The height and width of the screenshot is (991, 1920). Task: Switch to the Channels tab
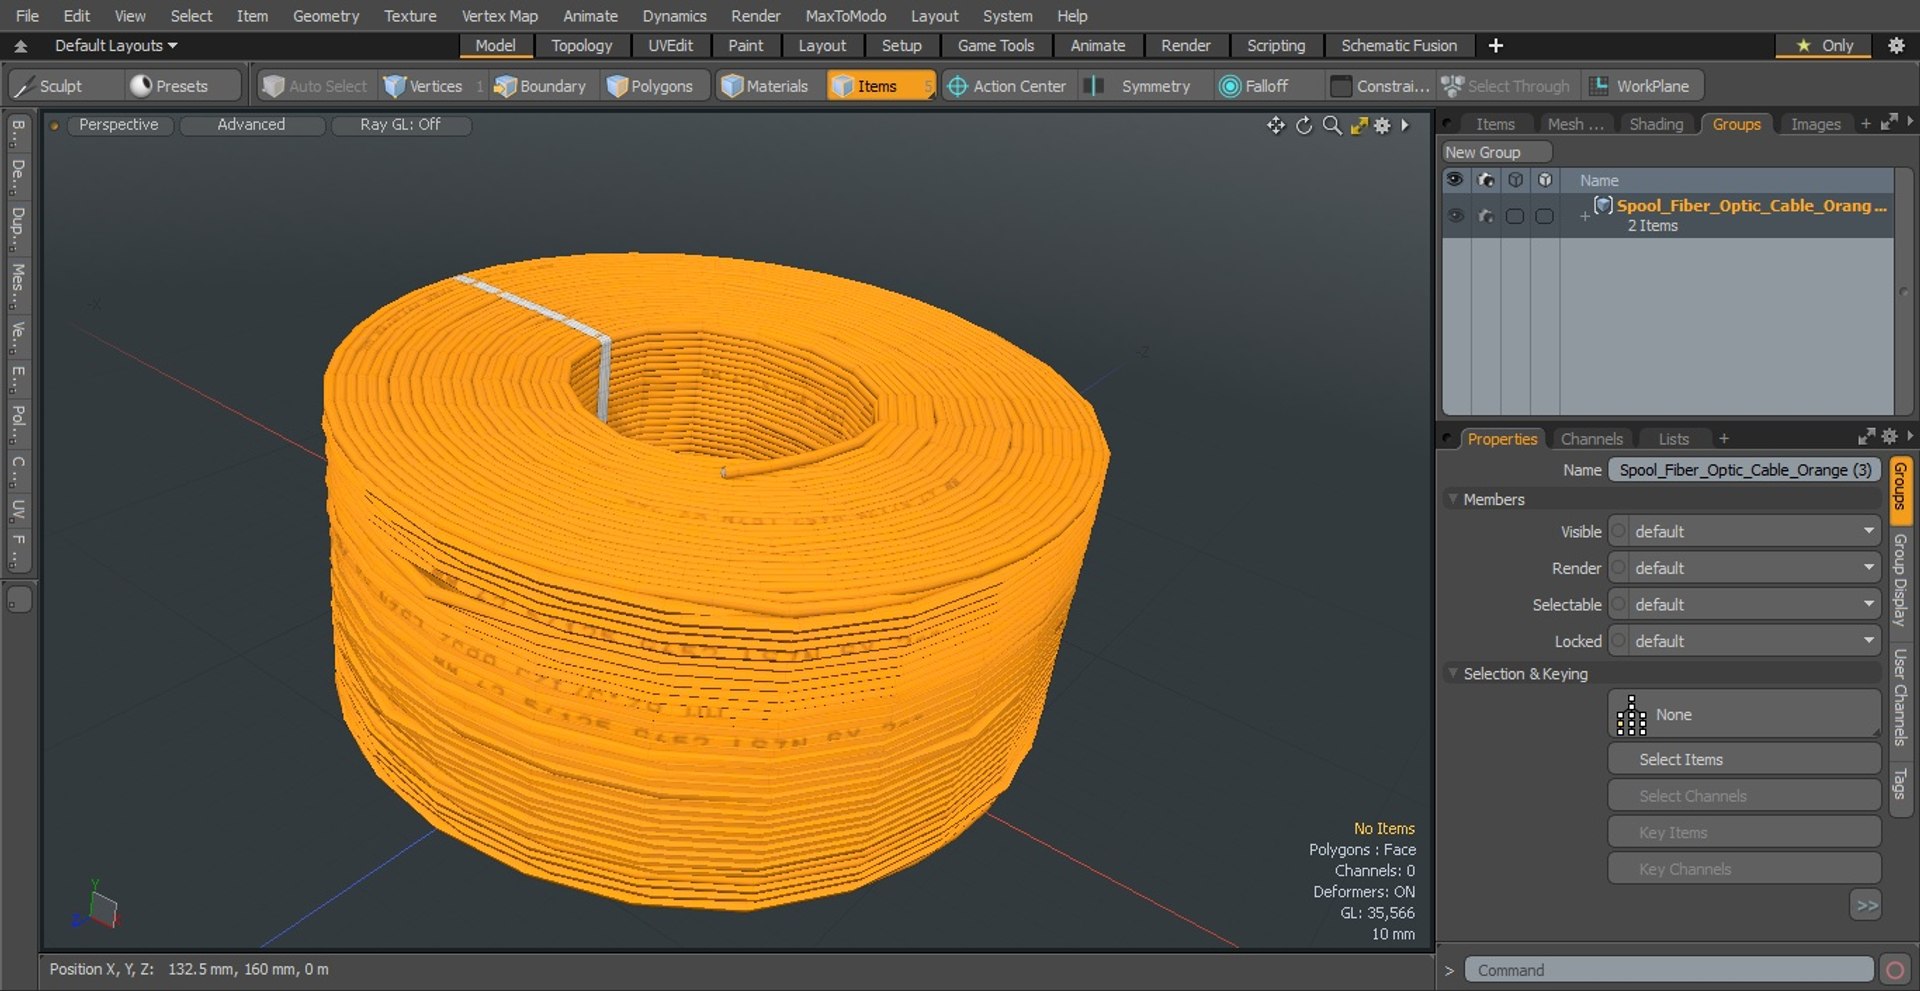tap(1591, 439)
